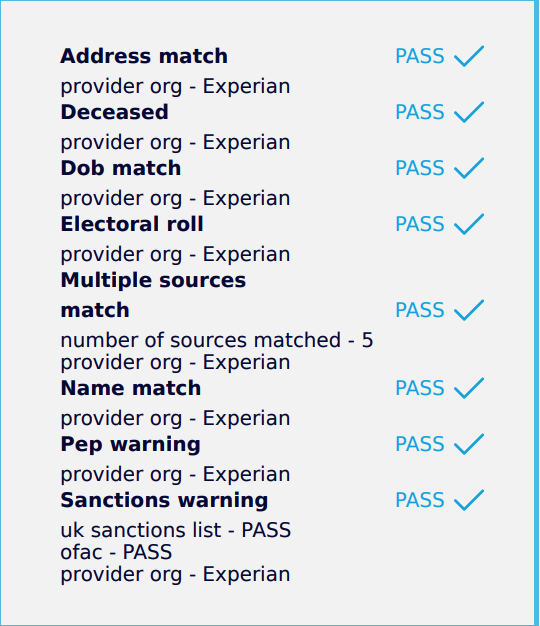Select the Sanctions warning heading
The height and width of the screenshot is (626, 540).
[x=164, y=500]
